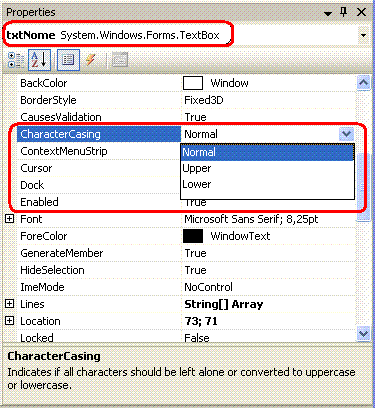Select the BorderStyle property name
Image resolution: width=375 pixels, height=408 pixels.
coord(48,100)
